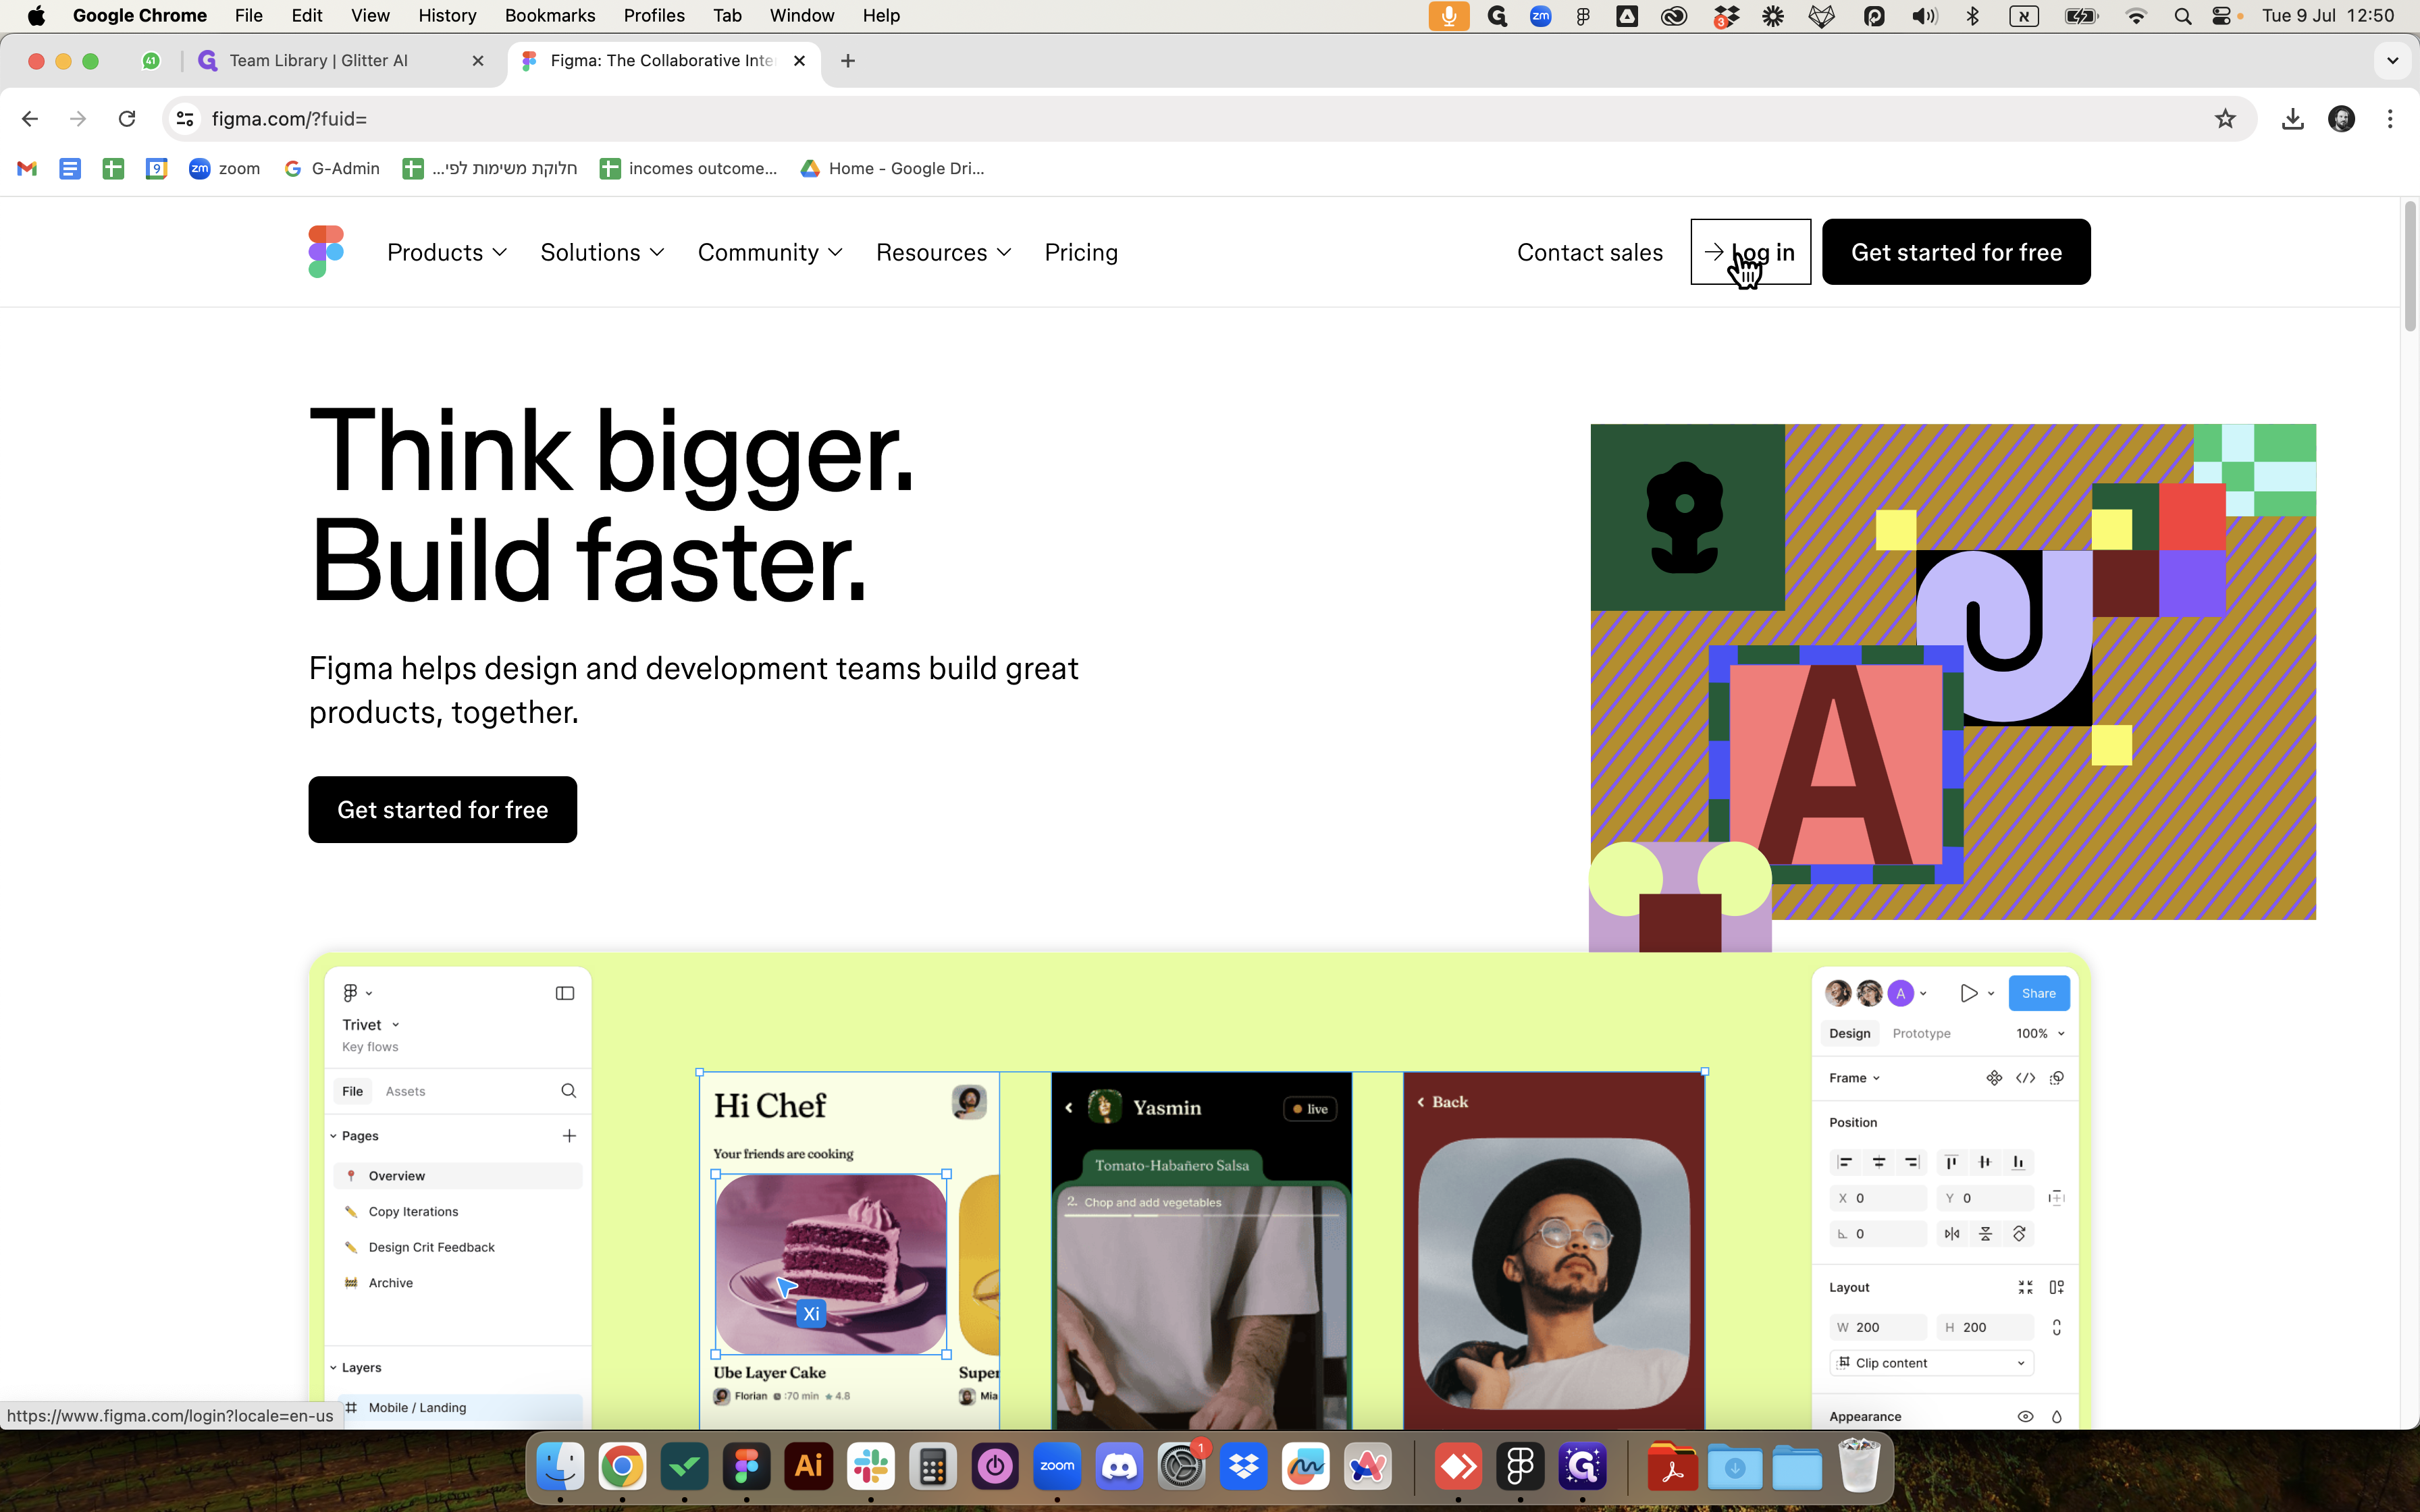Open Gmail bookmark icon
The height and width of the screenshot is (1512, 2420).
tap(27, 169)
